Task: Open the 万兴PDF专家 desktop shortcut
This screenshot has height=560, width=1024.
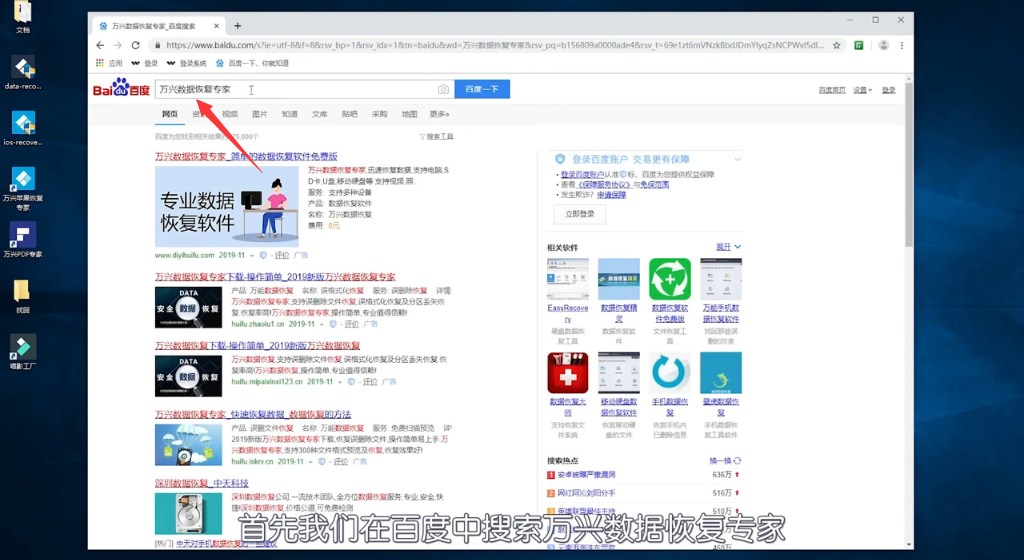Action: 23,240
